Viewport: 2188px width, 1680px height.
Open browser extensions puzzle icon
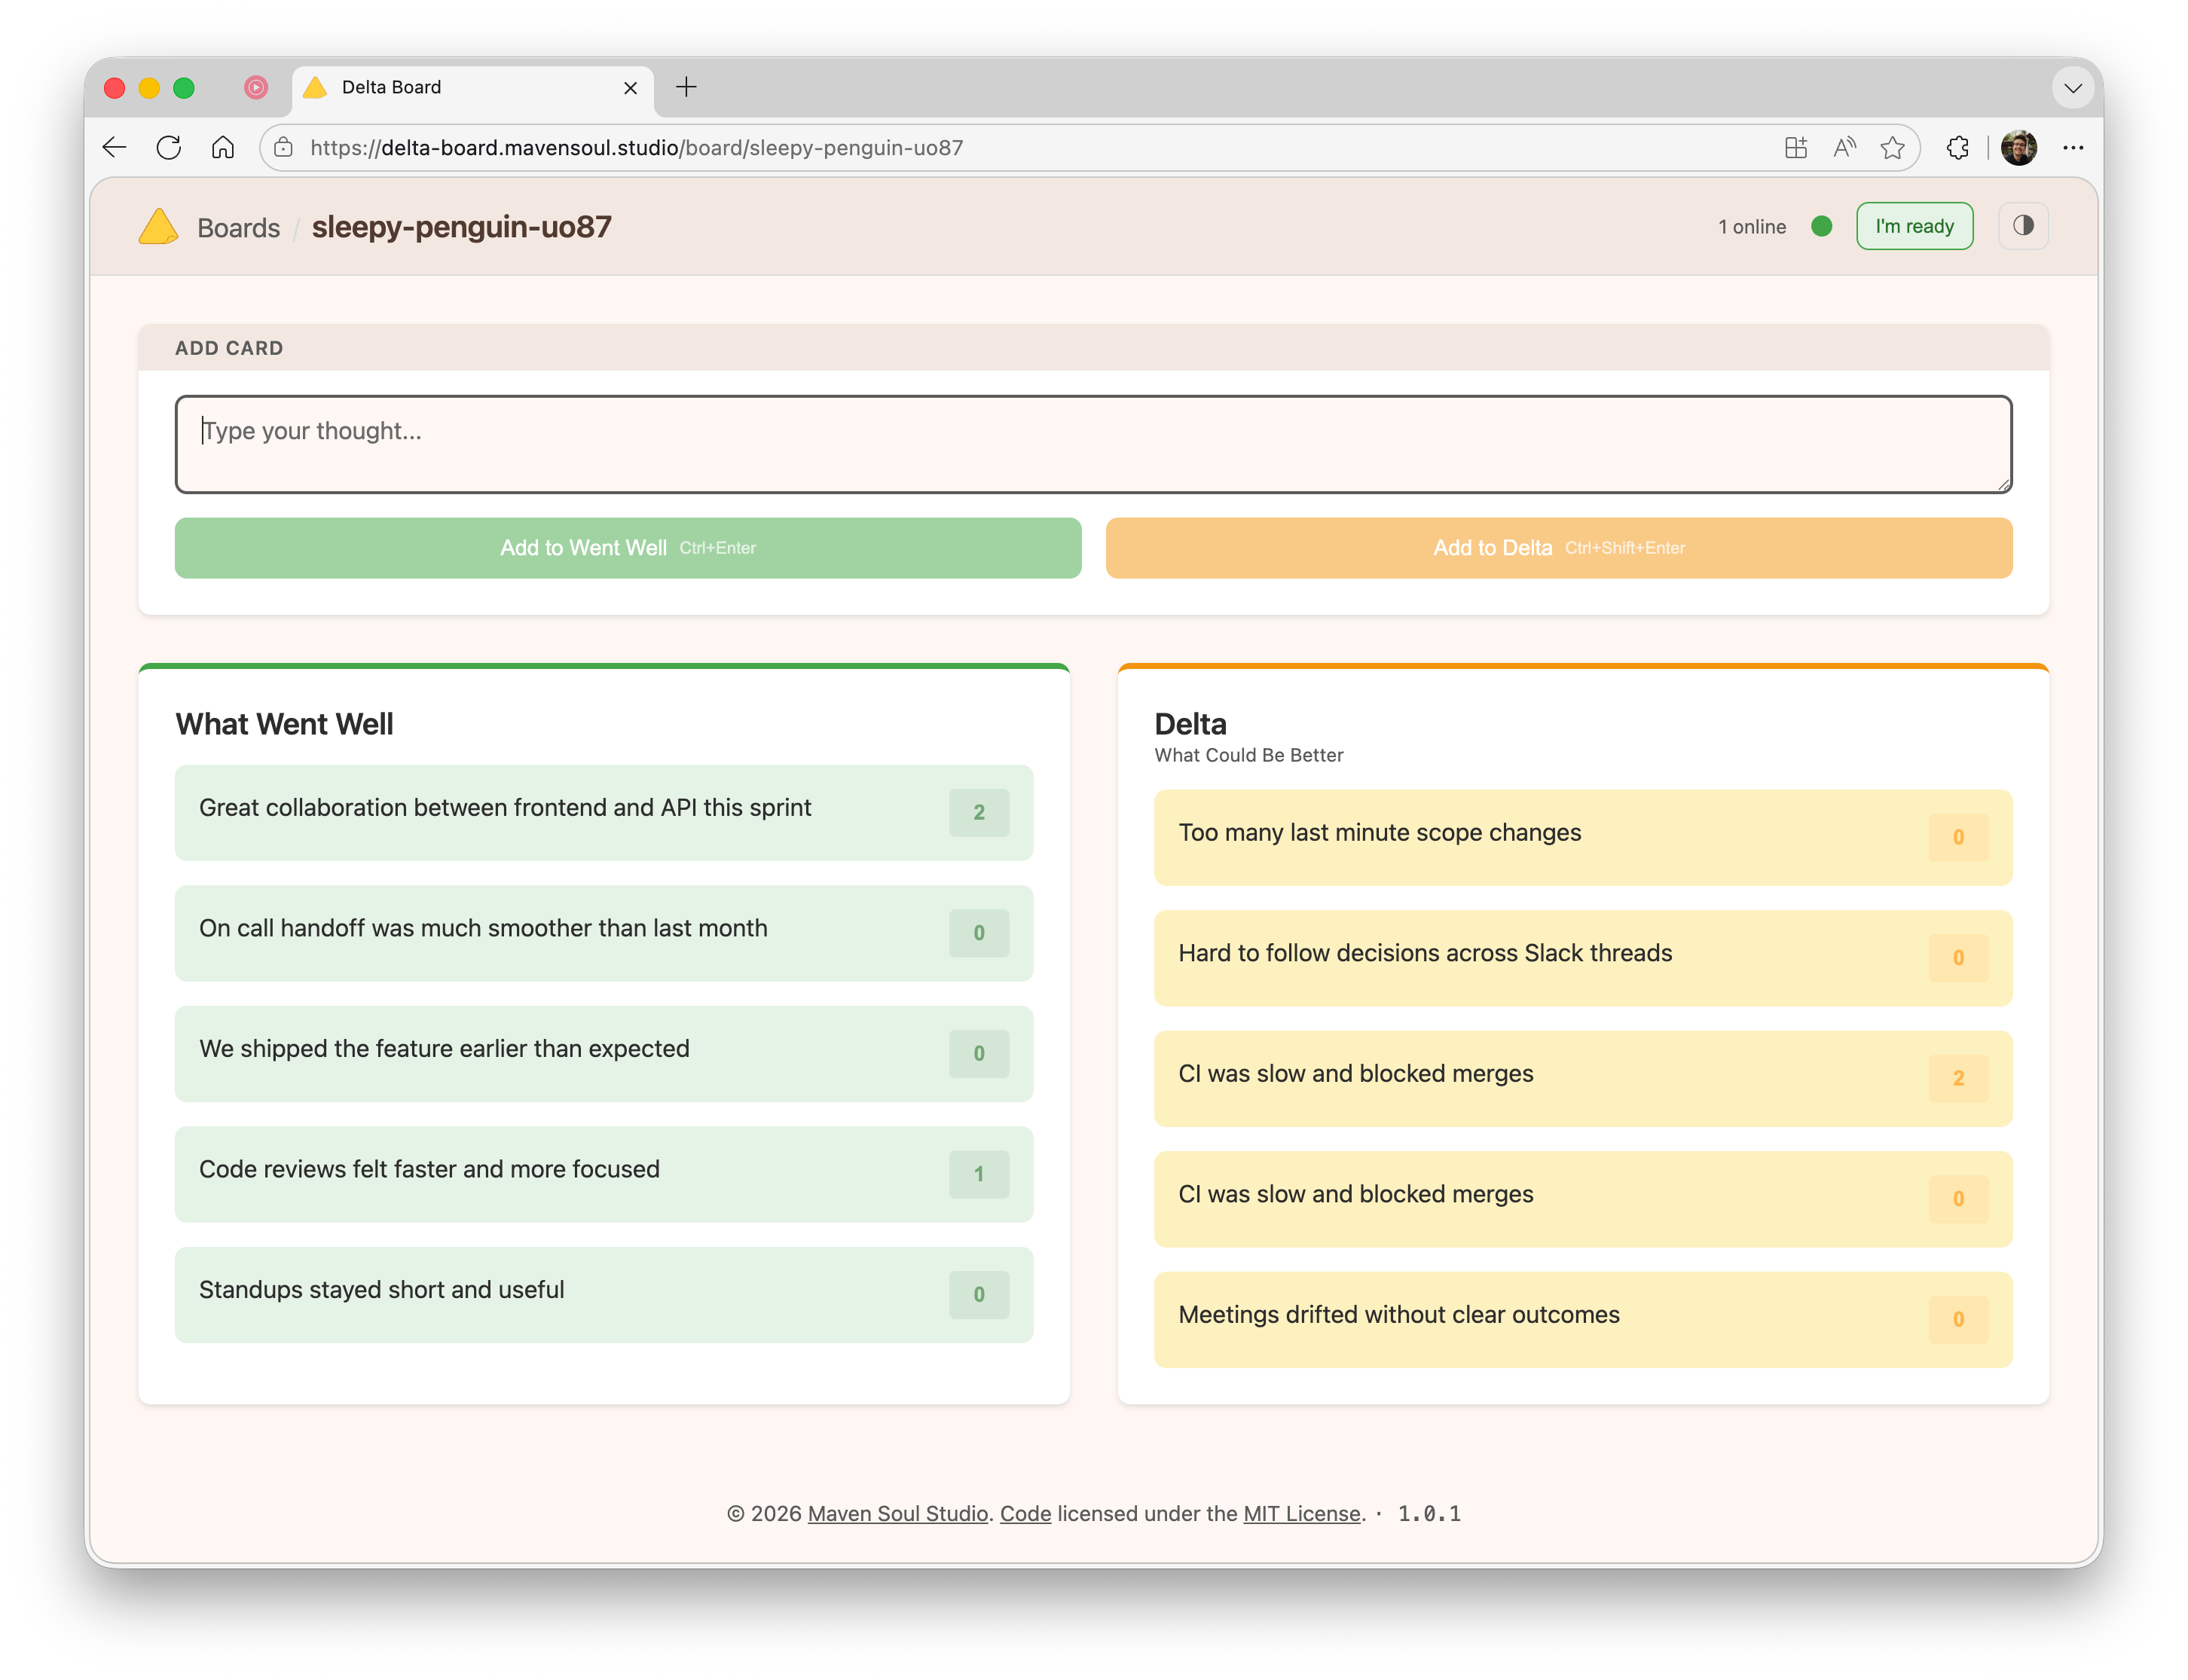[1957, 148]
